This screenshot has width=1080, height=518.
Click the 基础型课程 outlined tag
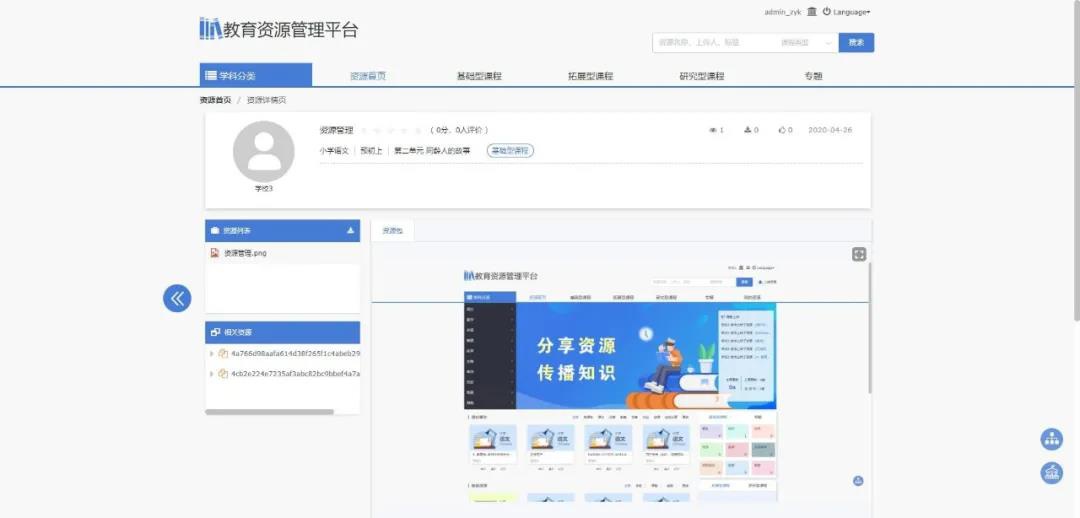click(x=510, y=150)
